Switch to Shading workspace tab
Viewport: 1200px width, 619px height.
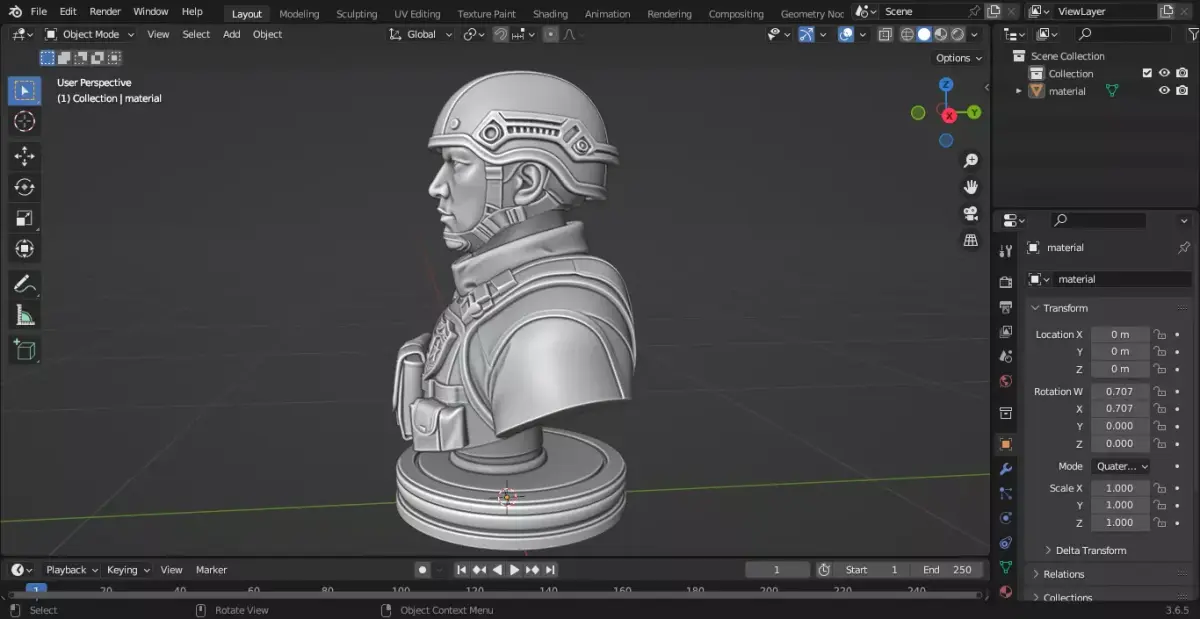tap(550, 14)
